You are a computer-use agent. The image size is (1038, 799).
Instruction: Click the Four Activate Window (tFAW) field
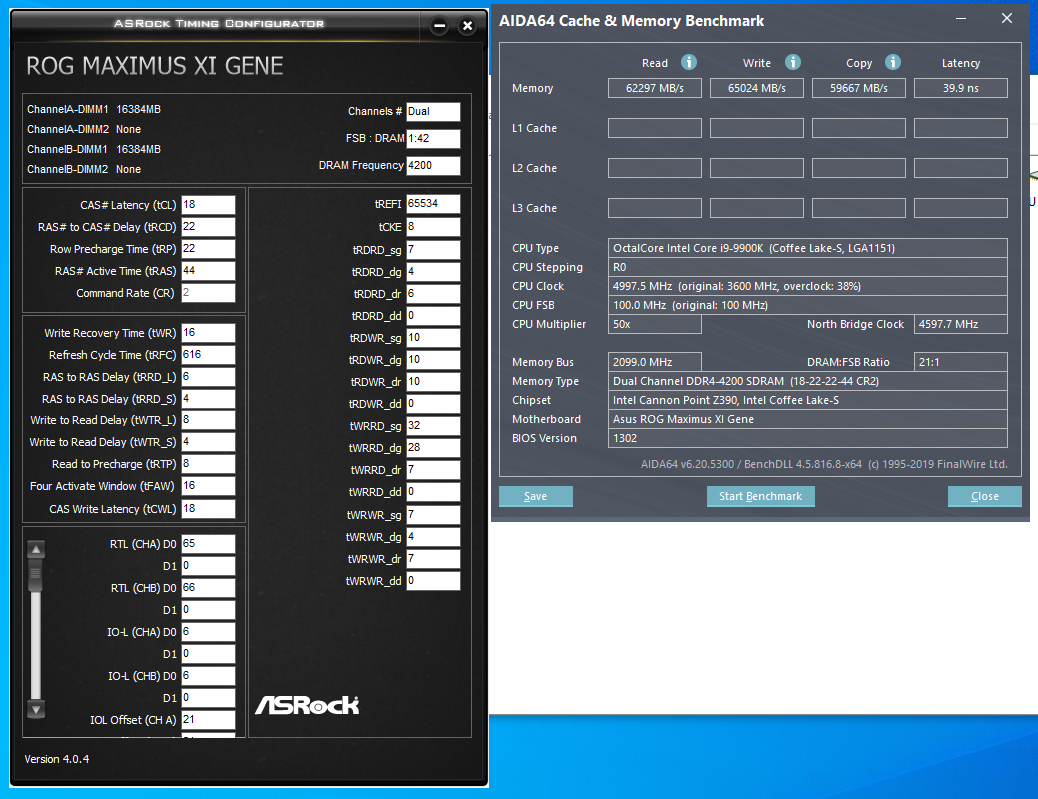tap(209, 486)
